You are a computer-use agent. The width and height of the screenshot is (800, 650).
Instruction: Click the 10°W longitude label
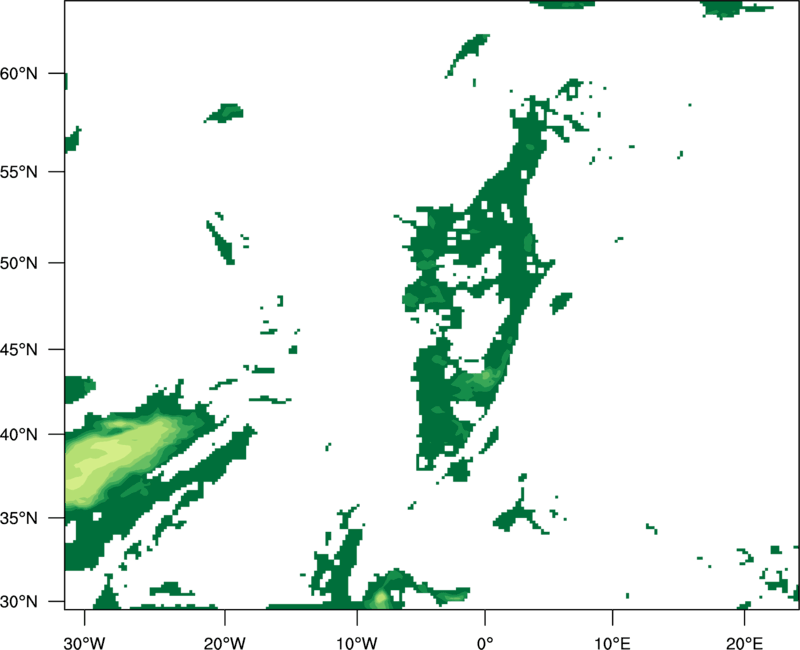[357, 643]
